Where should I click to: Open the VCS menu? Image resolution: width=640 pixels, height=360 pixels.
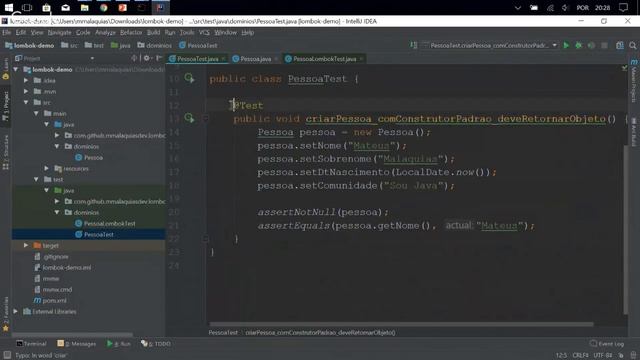(204, 32)
